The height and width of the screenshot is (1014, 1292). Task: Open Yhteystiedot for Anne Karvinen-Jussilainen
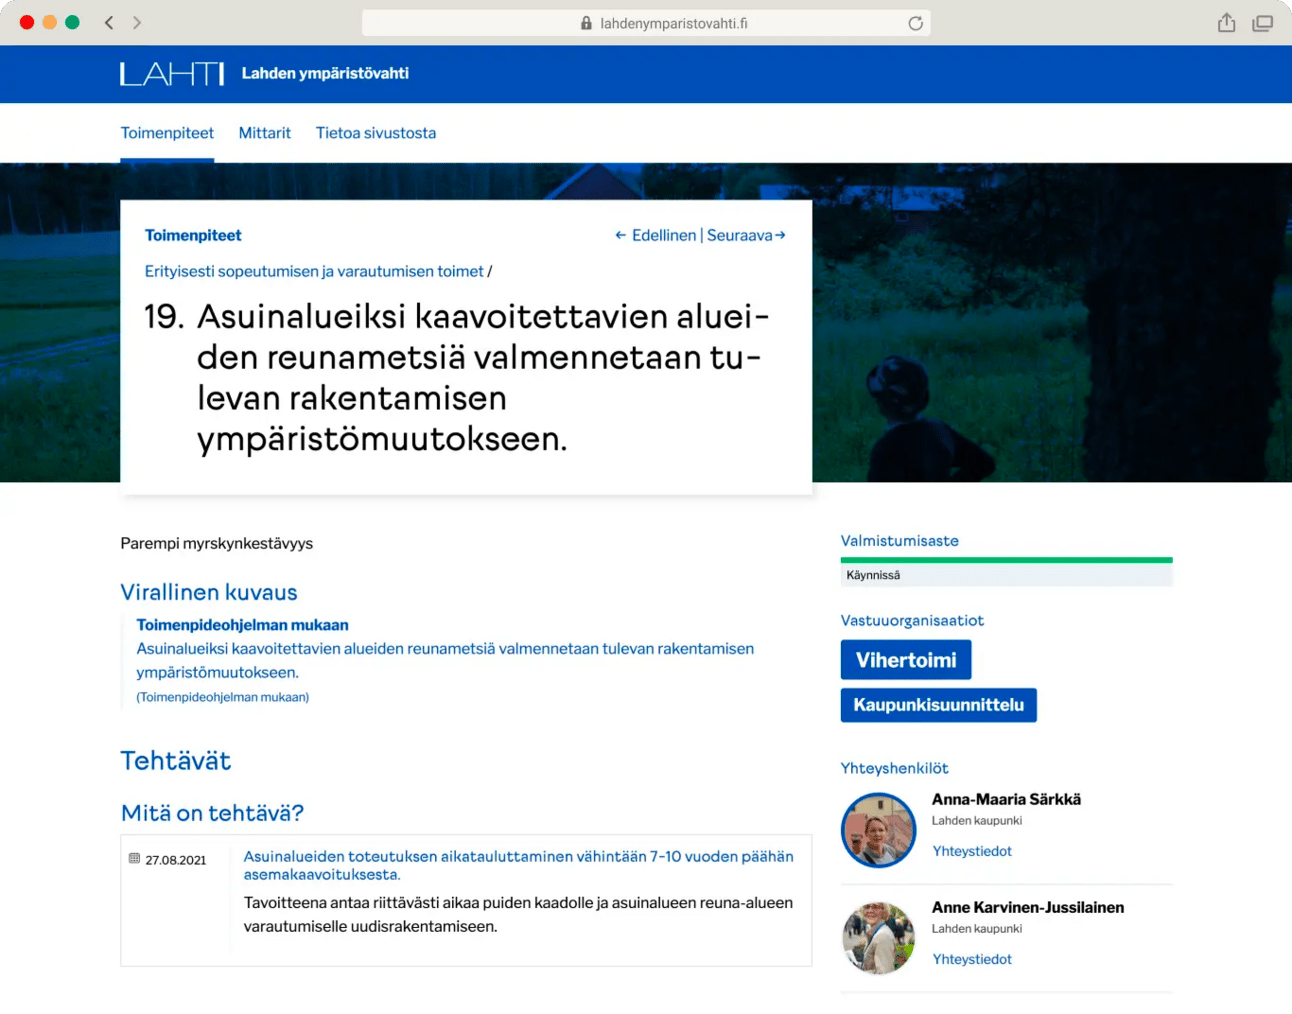click(972, 959)
